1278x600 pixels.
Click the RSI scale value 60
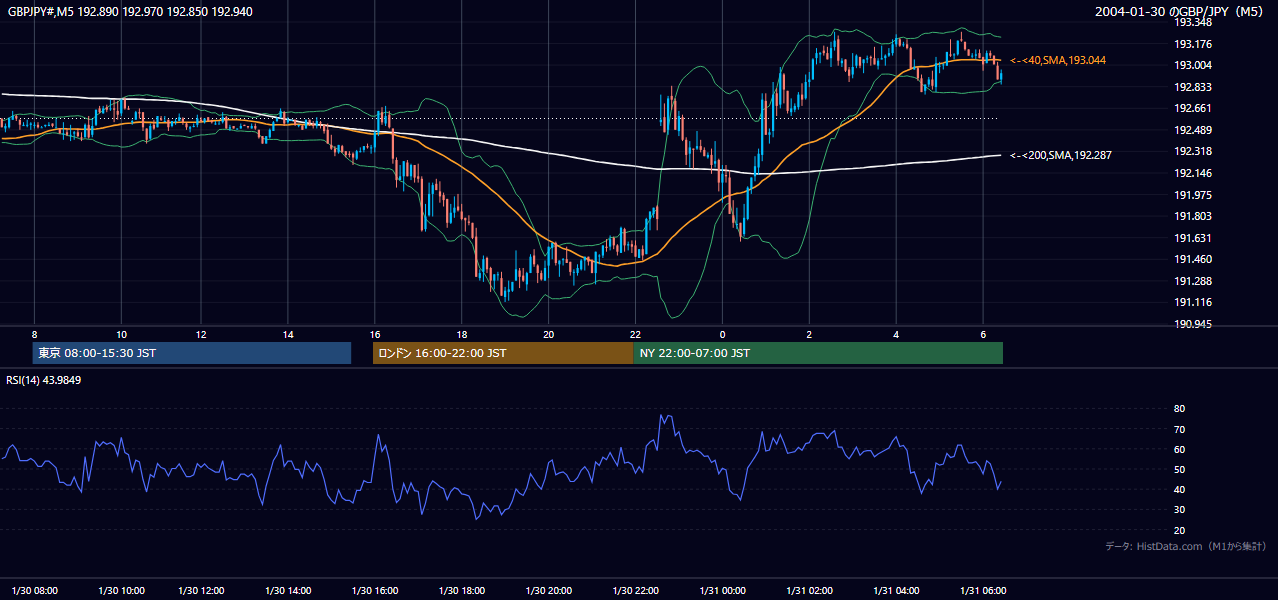point(1180,449)
